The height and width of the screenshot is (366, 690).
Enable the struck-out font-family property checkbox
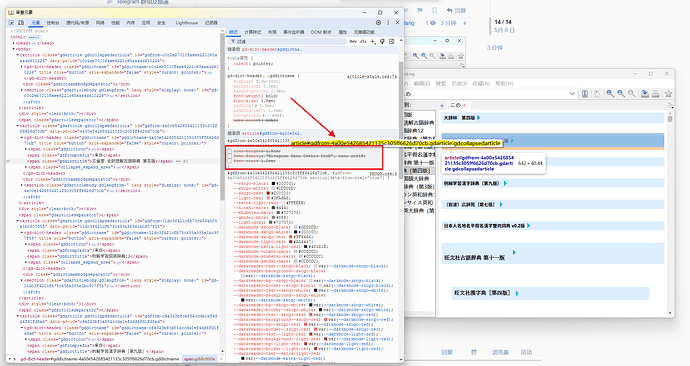pos(230,156)
